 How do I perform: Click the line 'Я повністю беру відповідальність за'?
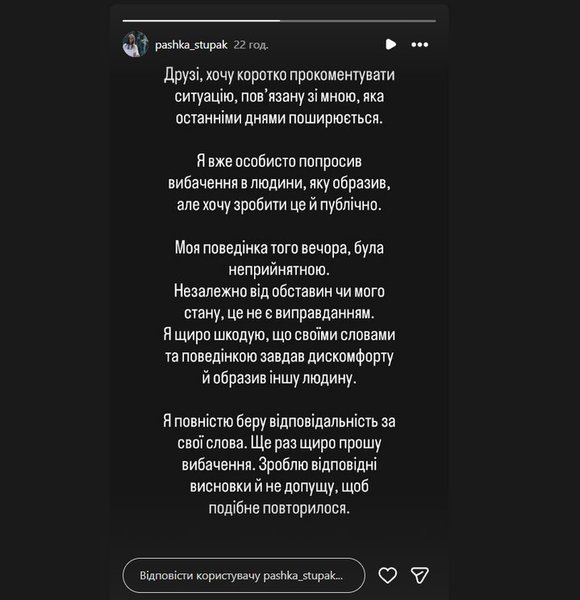pos(279,421)
